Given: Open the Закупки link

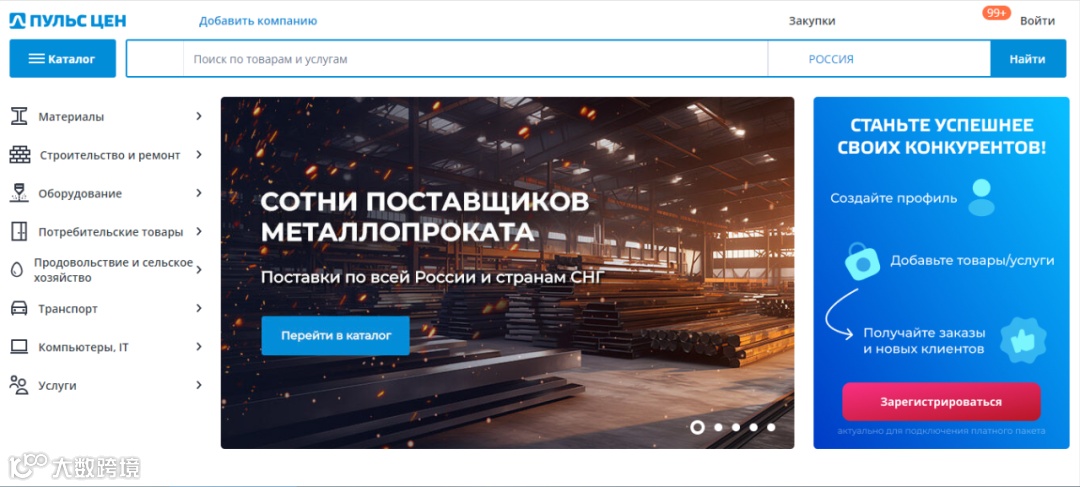Looking at the screenshot, I should pos(812,21).
